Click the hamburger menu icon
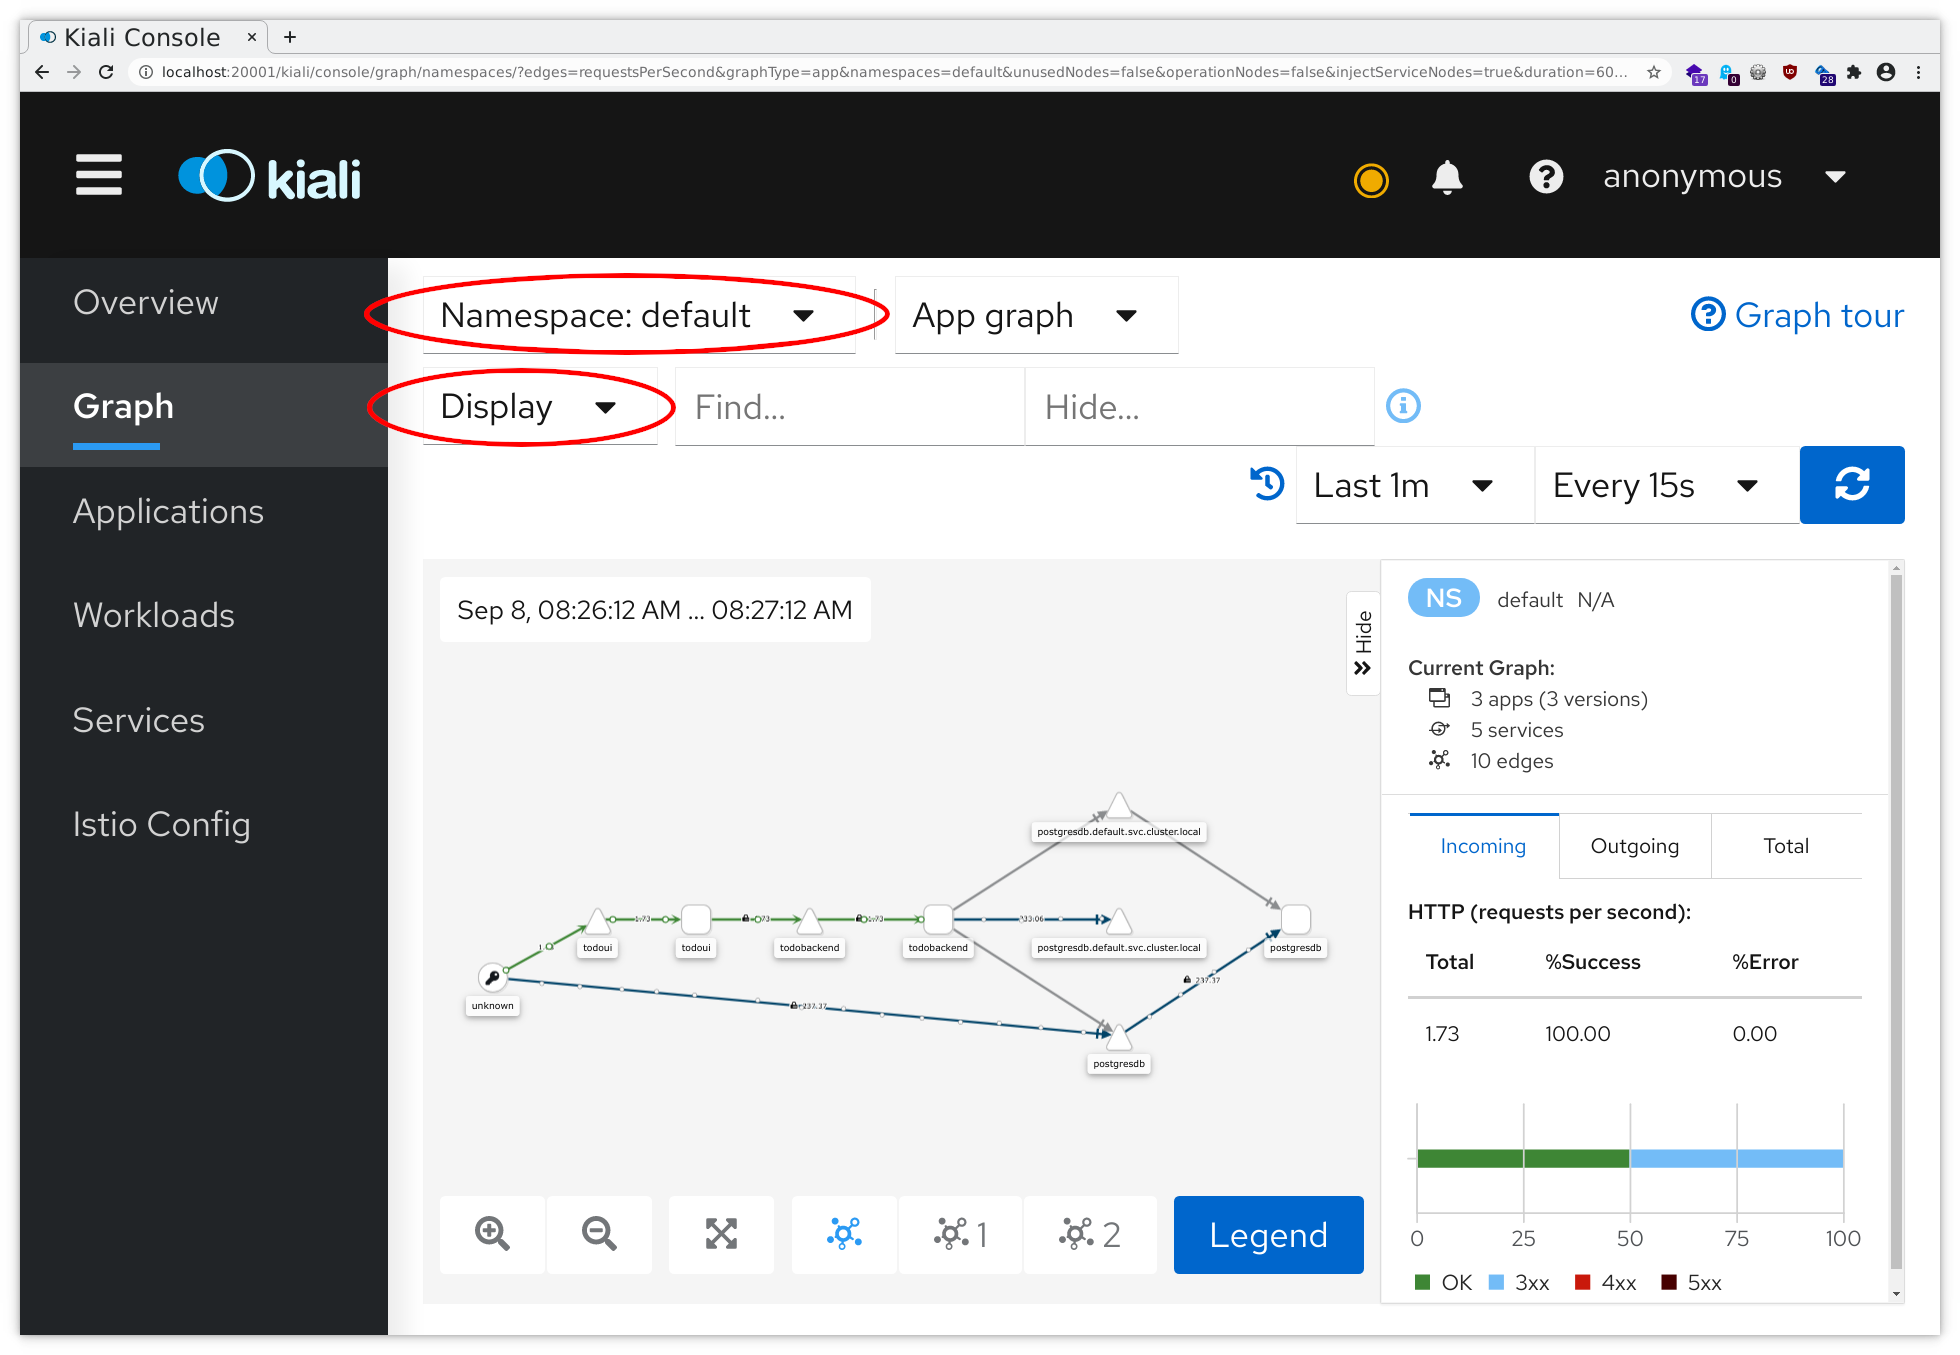The height and width of the screenshot is (1355, 1960). 98,176
